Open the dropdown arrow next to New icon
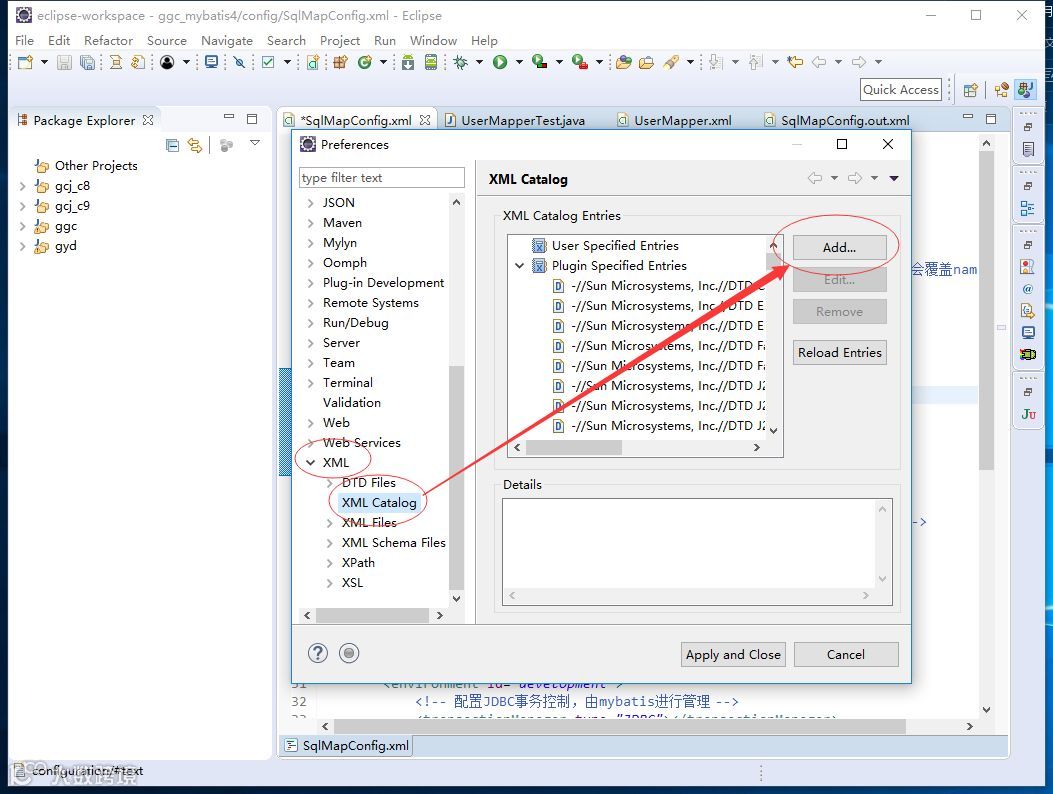Image resolution: width=1053 pixels, height=794 pixels. [44, 62]
